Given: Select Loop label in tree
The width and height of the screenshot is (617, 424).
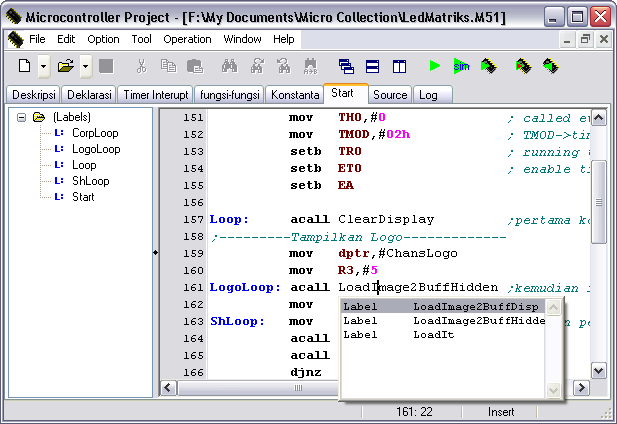Looking at the screenshot, I should (x=84, y=165).
